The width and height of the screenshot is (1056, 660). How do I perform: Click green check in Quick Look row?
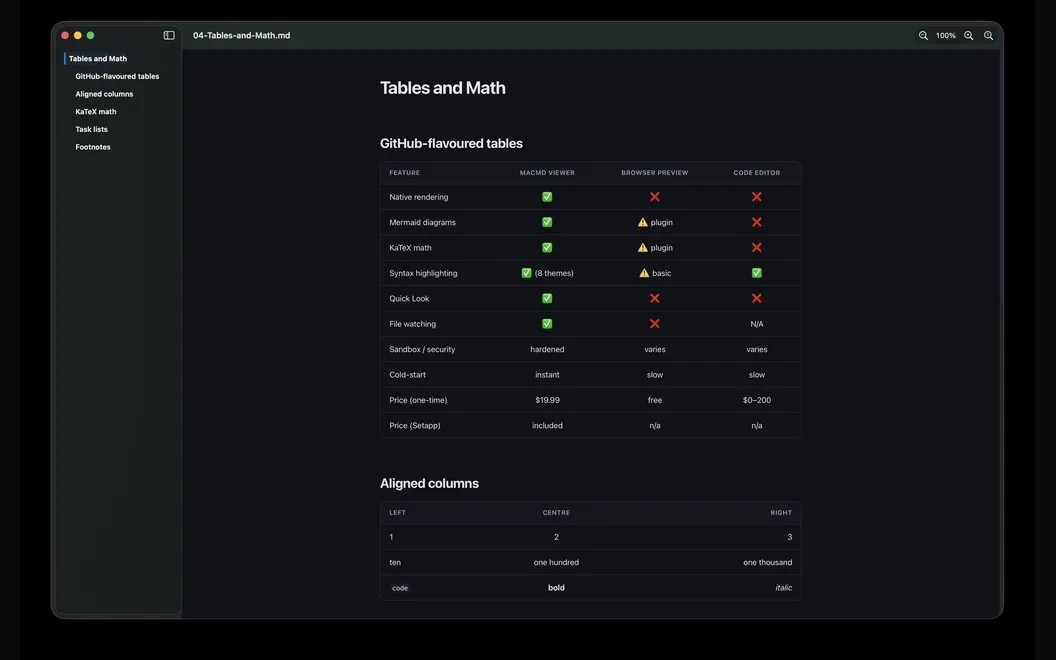[547, 298]
